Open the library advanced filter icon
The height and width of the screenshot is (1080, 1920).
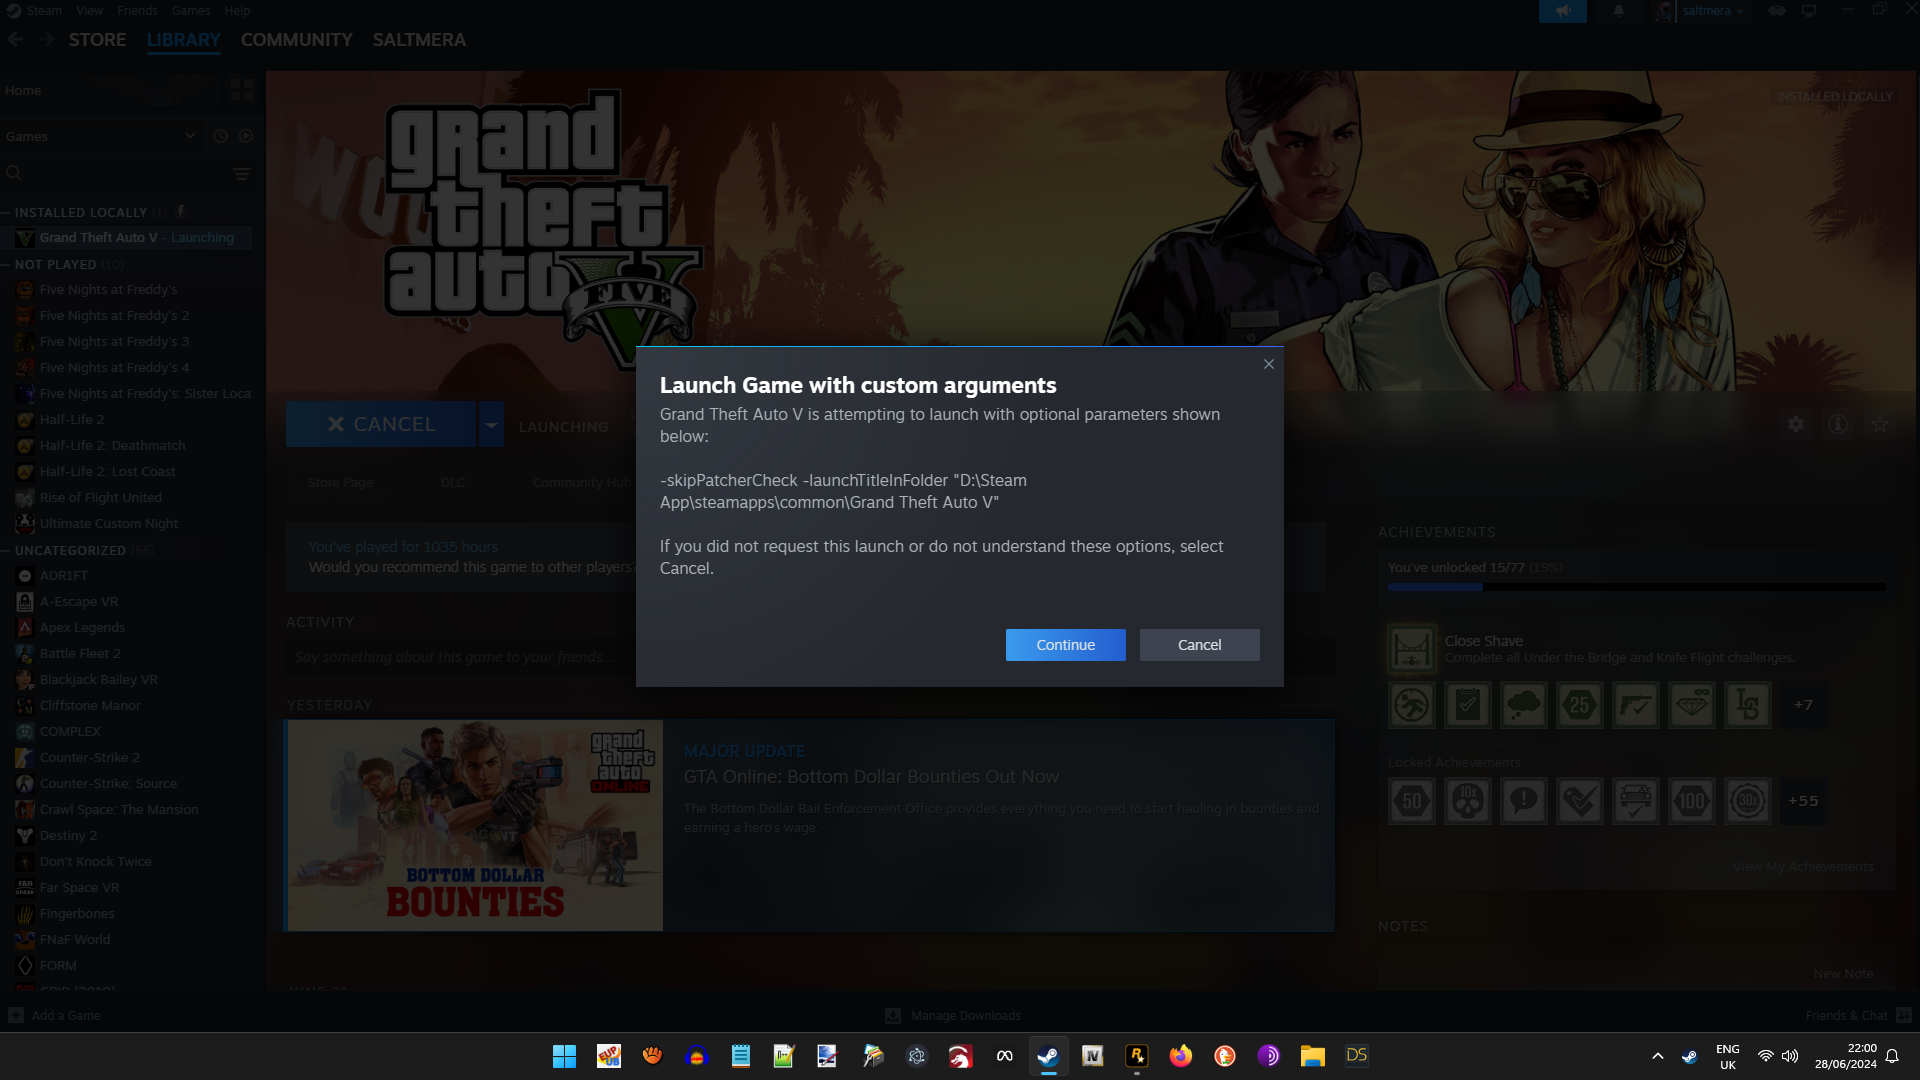[242, 174]
